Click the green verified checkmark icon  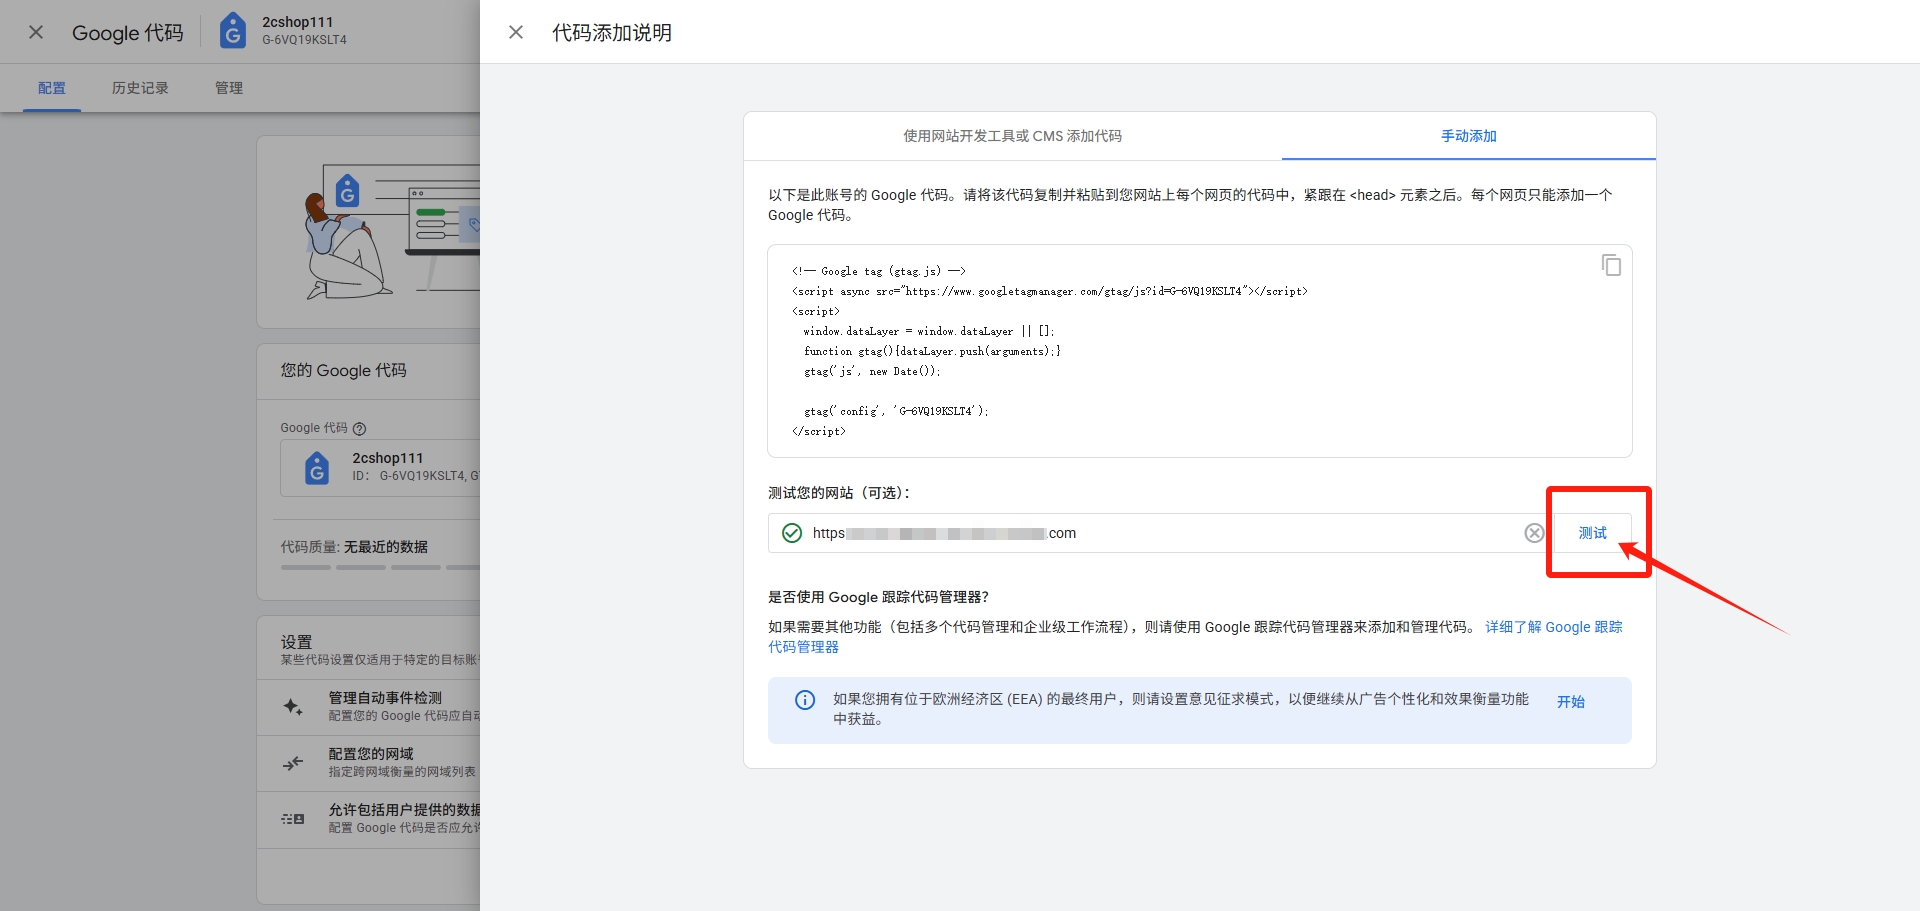coord(792,533)
